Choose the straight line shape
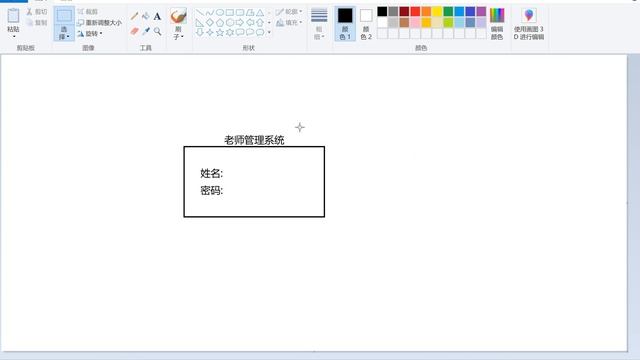 pyautogui.click(x=200, y=12)
